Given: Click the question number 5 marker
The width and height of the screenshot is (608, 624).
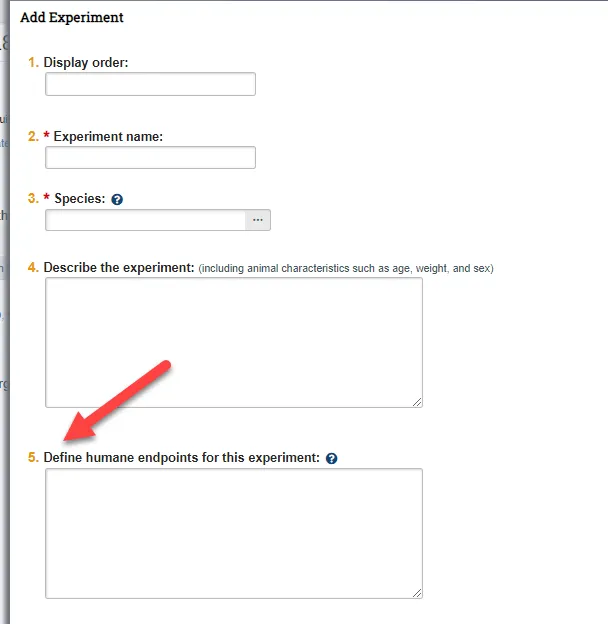Looking at the screenshot, I should pos(33,458).
